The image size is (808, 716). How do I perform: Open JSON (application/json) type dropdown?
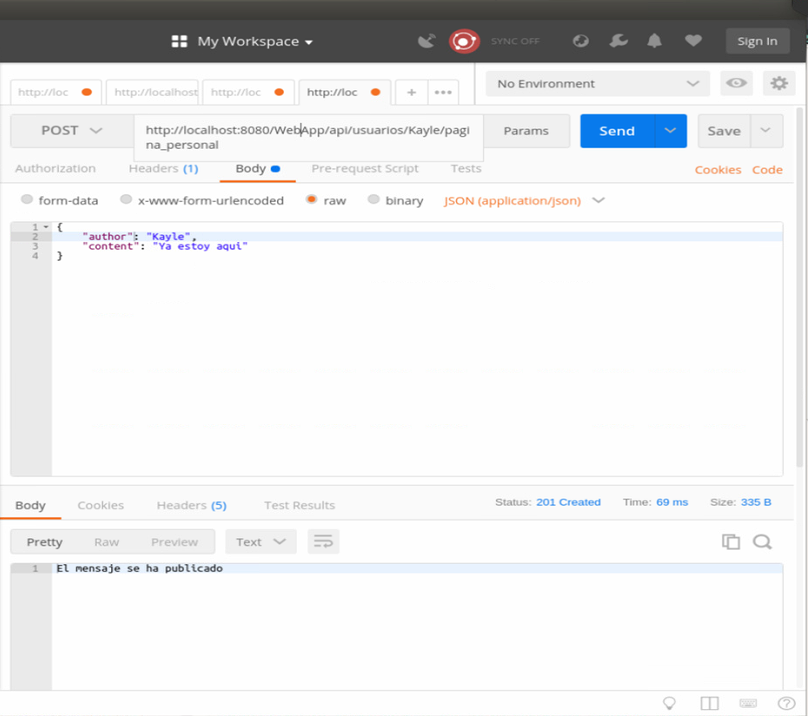pyautogui.click(x=524, y=201)
